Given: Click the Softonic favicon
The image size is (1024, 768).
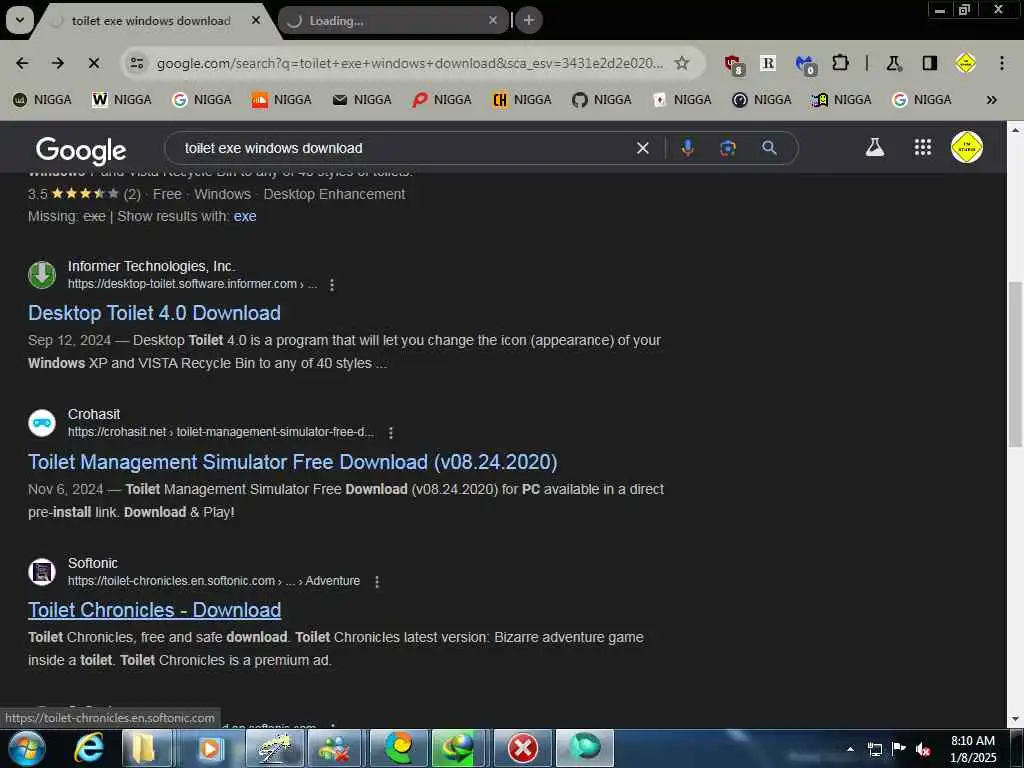Looking at the screenshot, I should 42,572.
